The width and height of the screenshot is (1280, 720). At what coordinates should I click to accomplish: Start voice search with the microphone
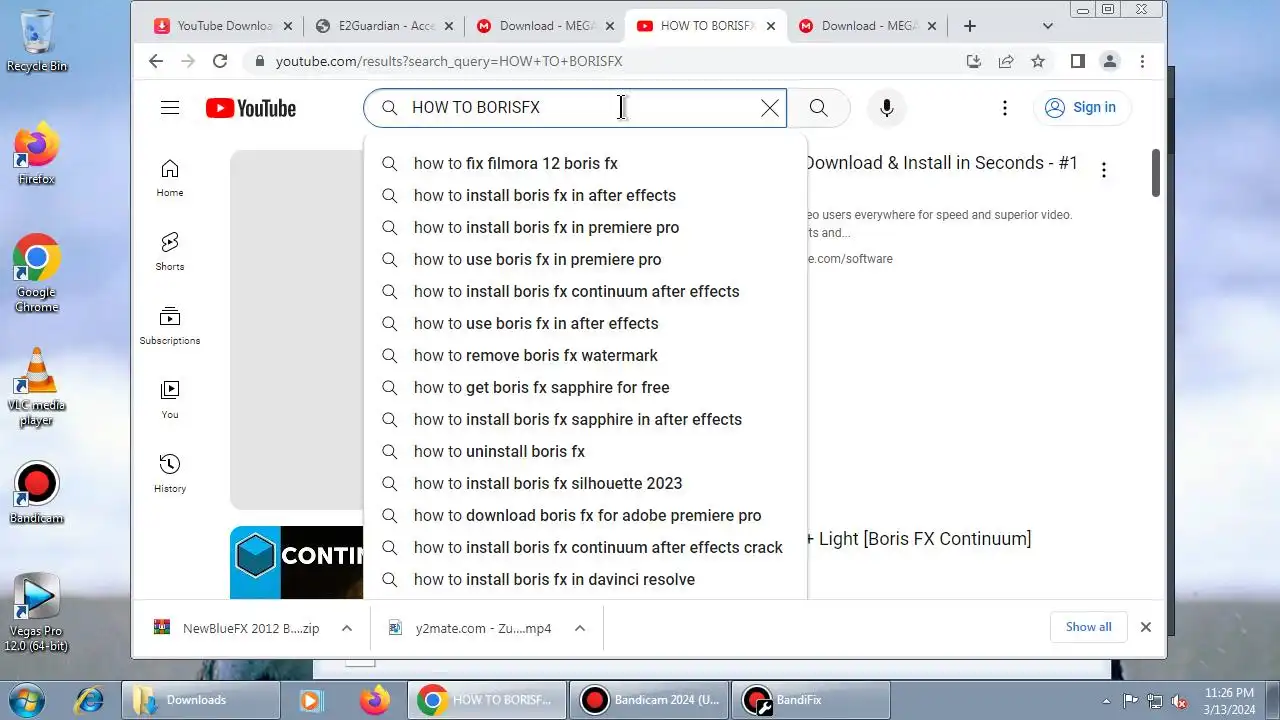886,108
